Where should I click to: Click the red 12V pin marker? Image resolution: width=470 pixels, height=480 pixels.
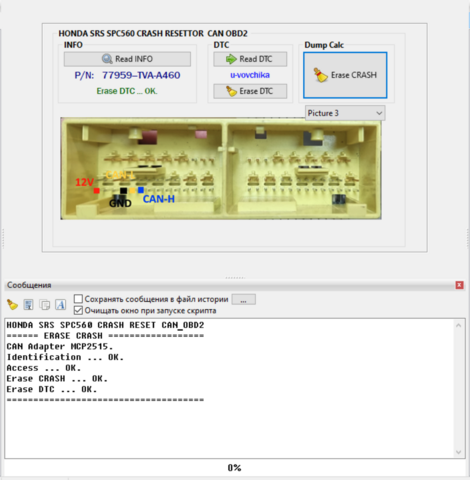point(97,191)
